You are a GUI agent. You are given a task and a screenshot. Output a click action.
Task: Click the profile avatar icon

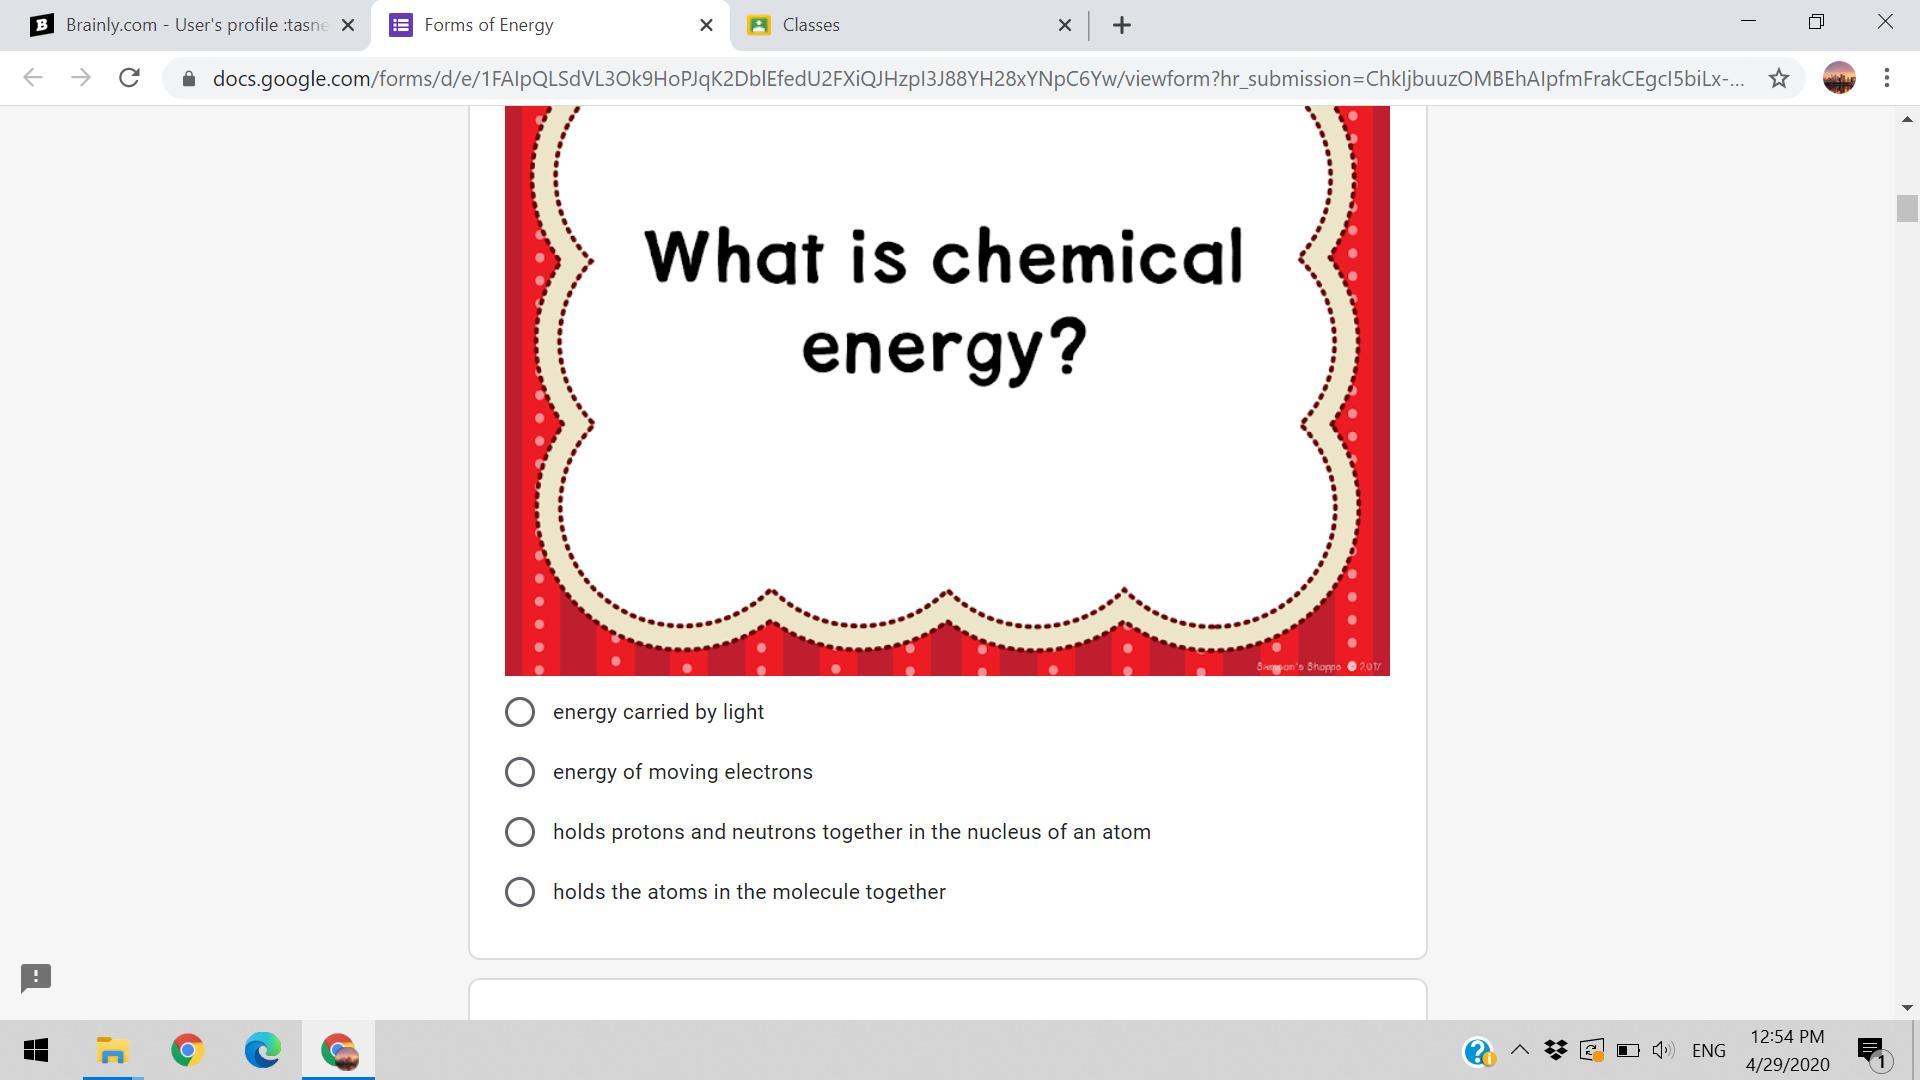pyautogui.click(x=1838, y=78)
